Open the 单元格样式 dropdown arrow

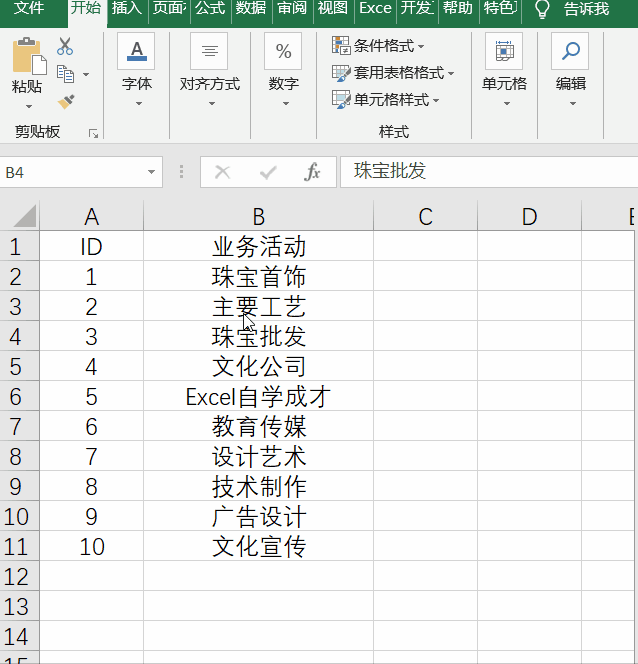436,101
